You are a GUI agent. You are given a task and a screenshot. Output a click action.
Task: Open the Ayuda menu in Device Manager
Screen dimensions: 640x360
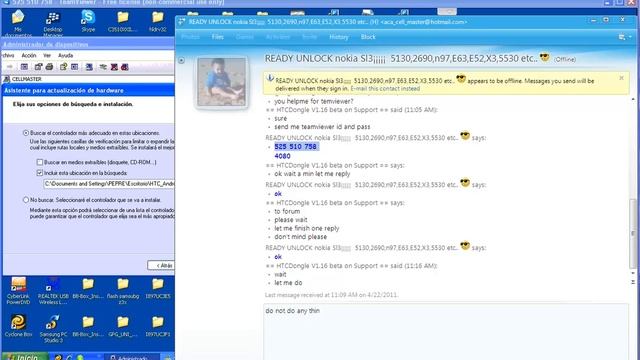tap(65, 56)
